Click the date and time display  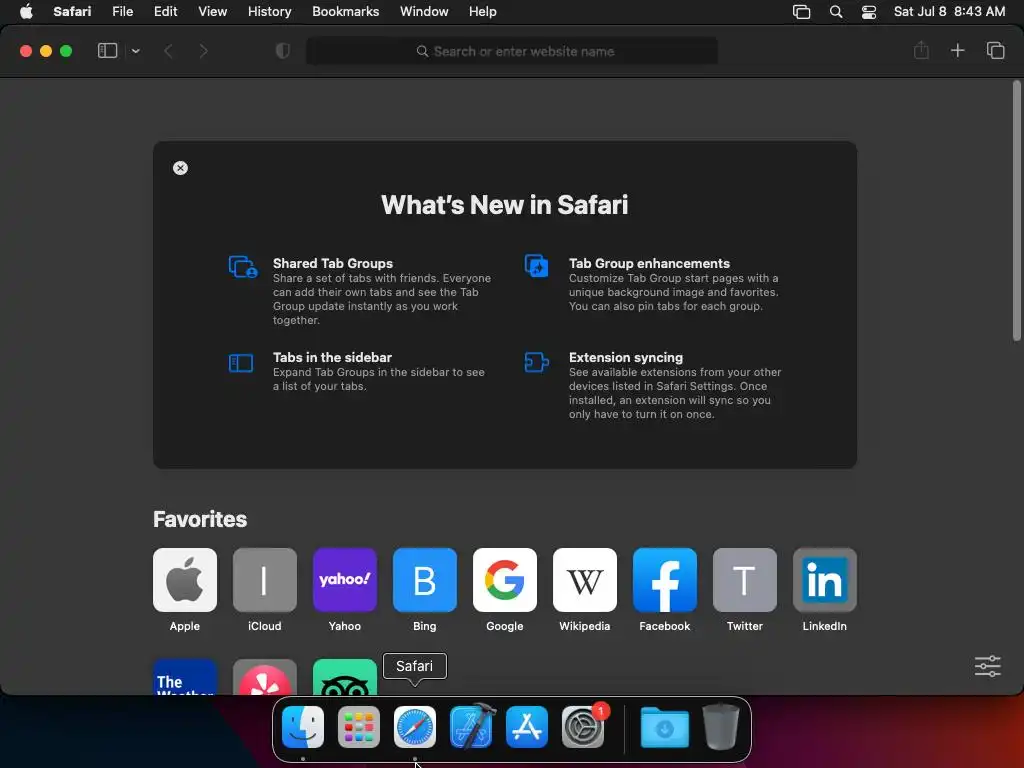[949, 11]
